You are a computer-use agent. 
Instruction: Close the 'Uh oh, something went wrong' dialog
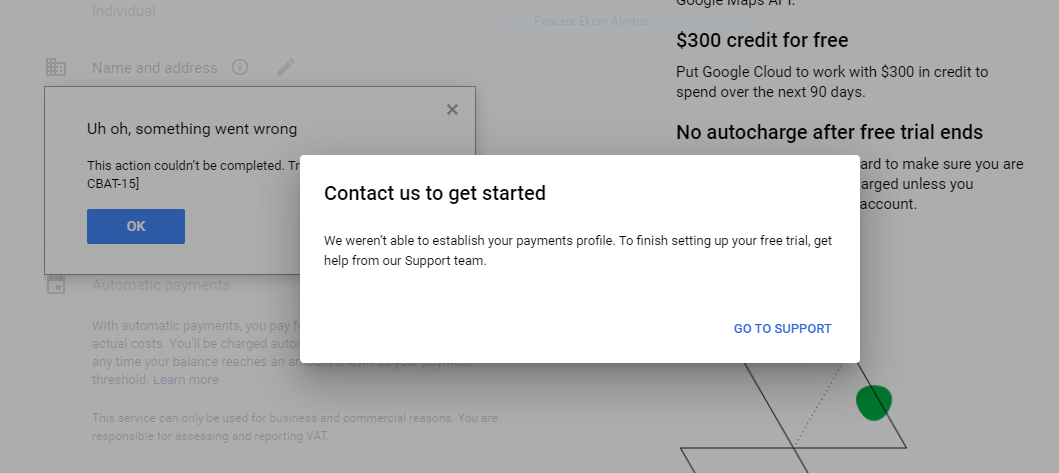click(x=452, y=109)
